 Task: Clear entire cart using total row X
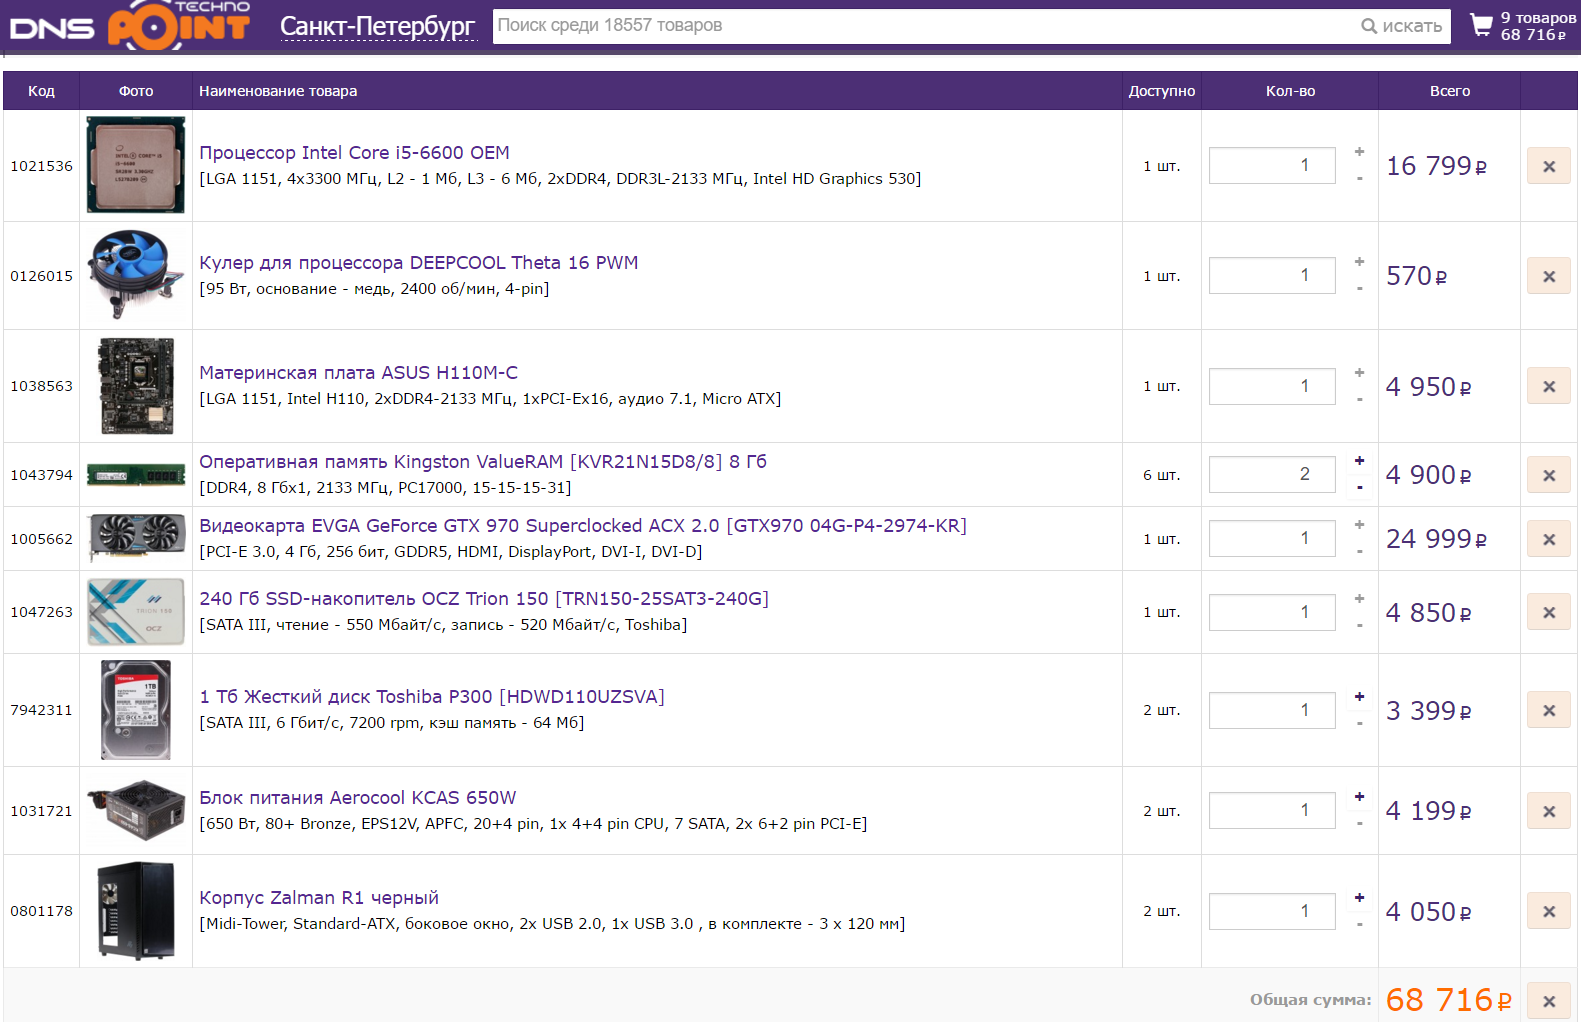pyautogui.click(x=1548, y=1000)
